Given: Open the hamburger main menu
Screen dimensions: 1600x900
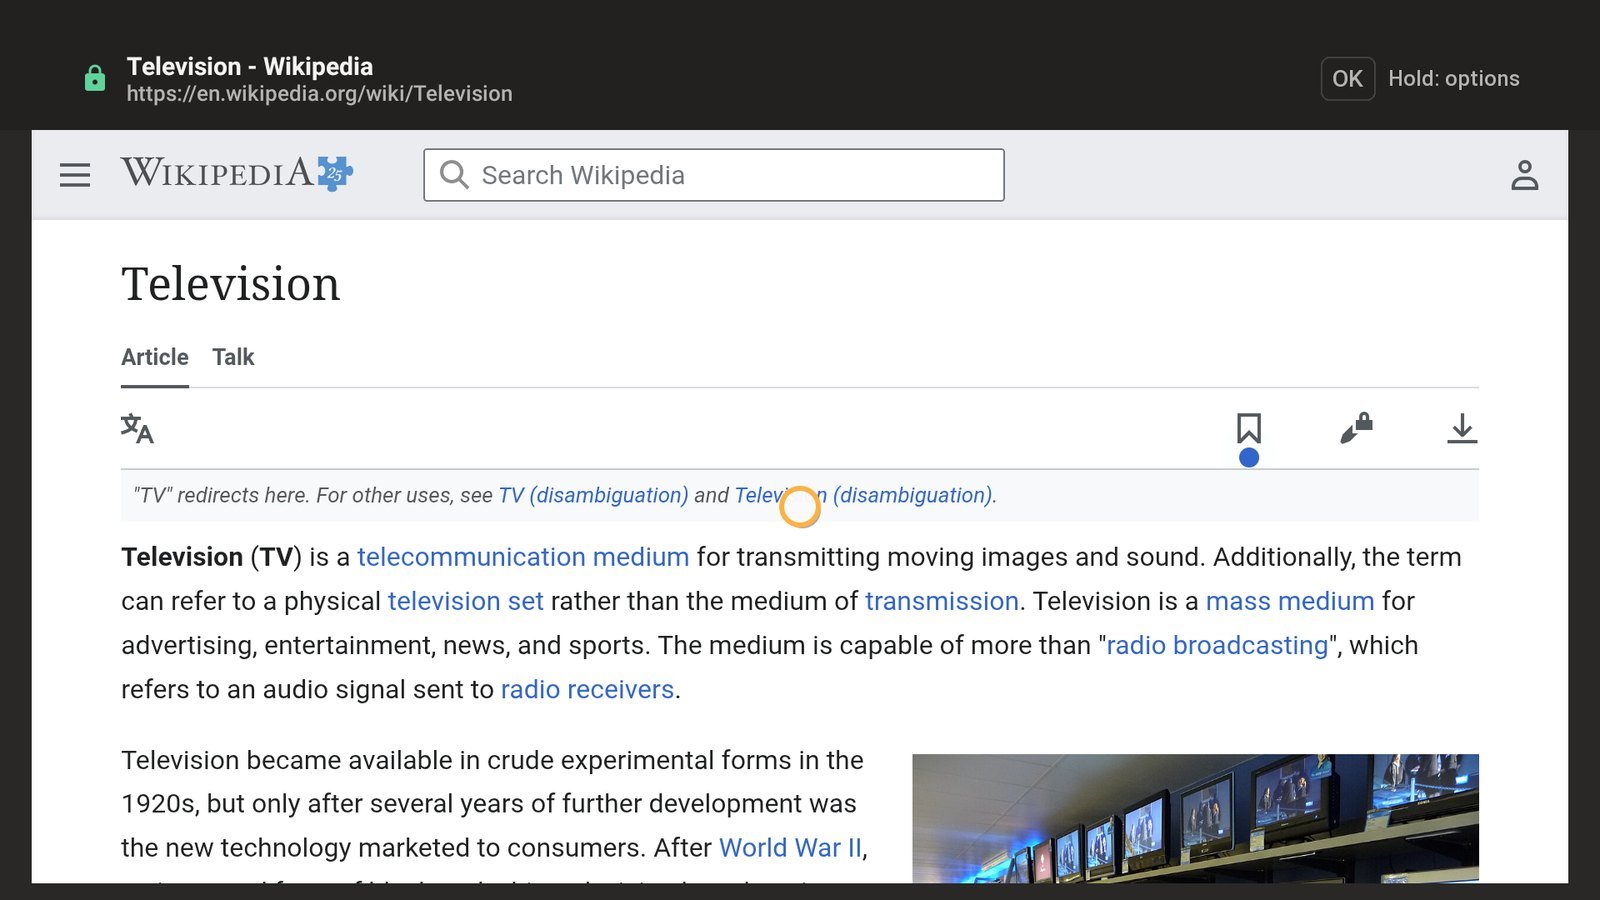Looking at the screenshot, I should click(75, 175).
